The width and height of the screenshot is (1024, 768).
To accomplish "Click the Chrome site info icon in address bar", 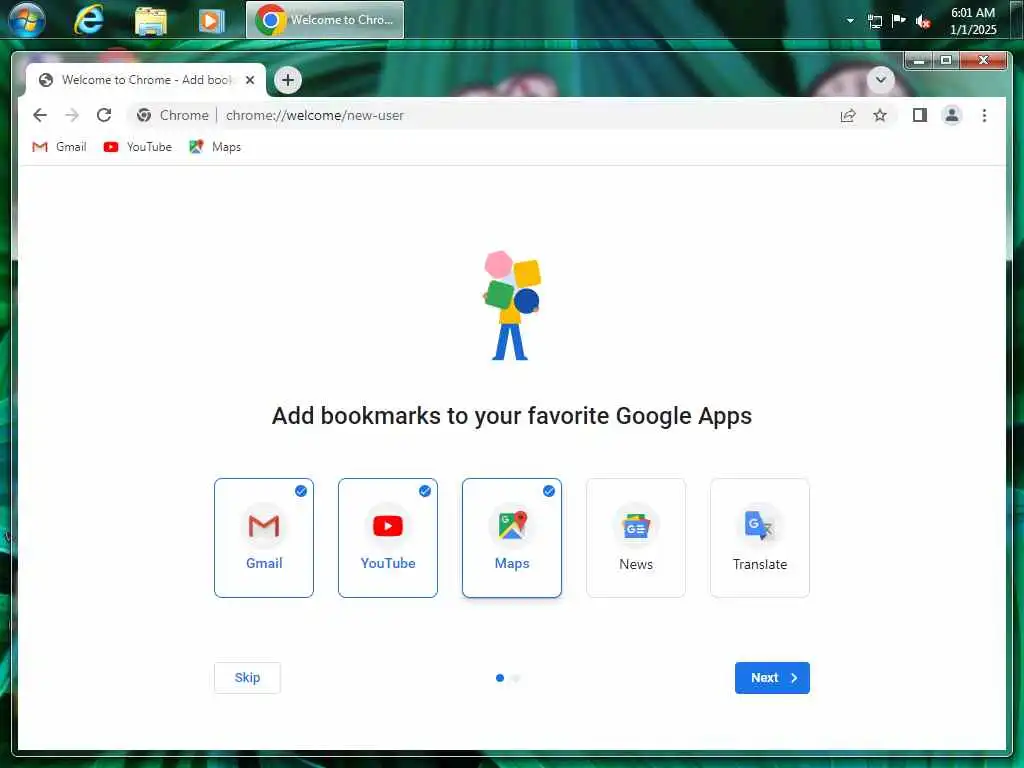I will pos(144,116).
